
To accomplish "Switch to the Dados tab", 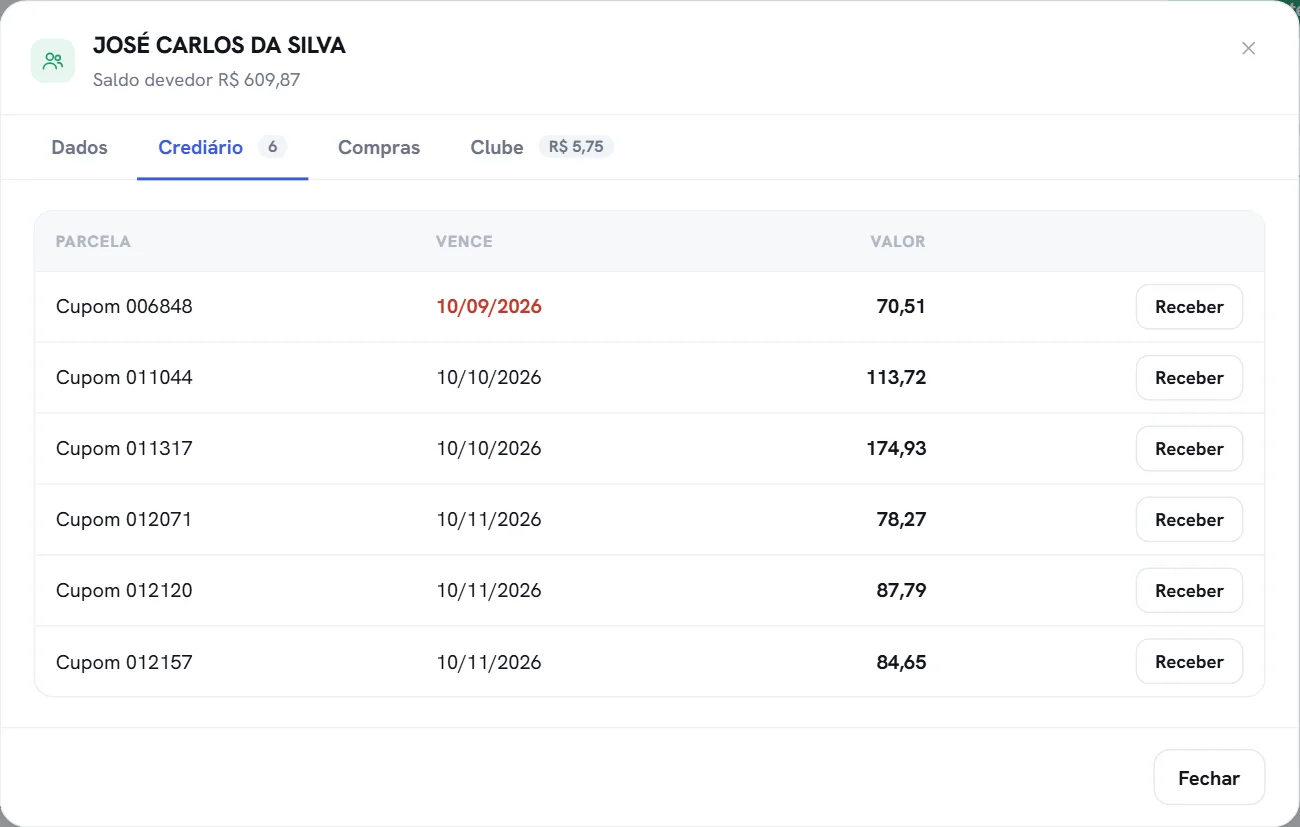I will [x=79, y=147].
